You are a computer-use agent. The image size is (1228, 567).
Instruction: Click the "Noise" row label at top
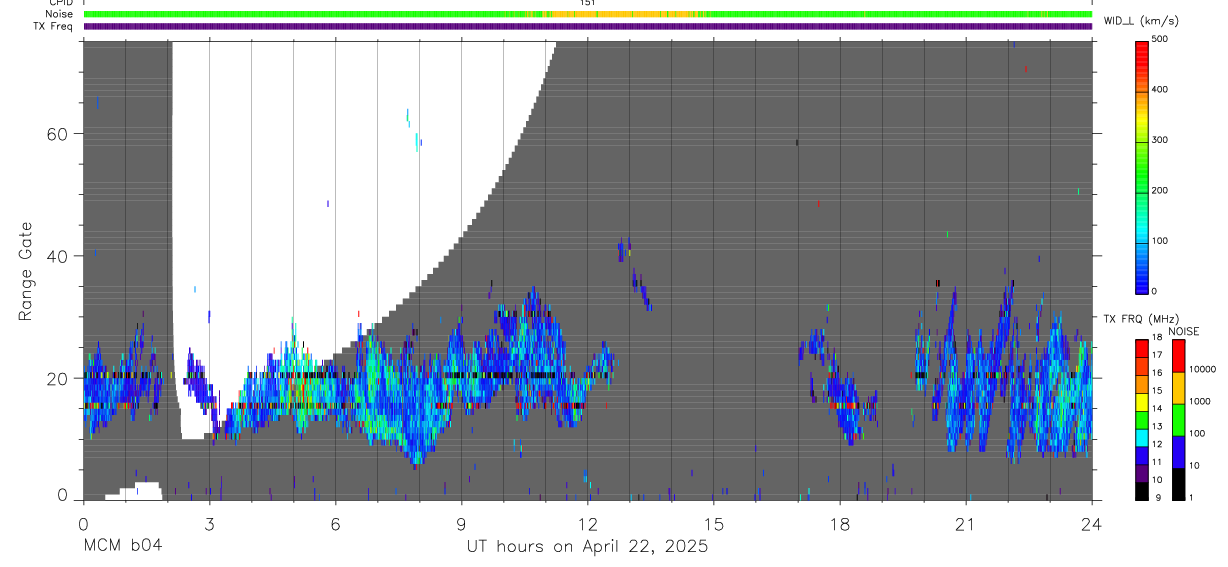pyautogui.click(x=60, y=14)
